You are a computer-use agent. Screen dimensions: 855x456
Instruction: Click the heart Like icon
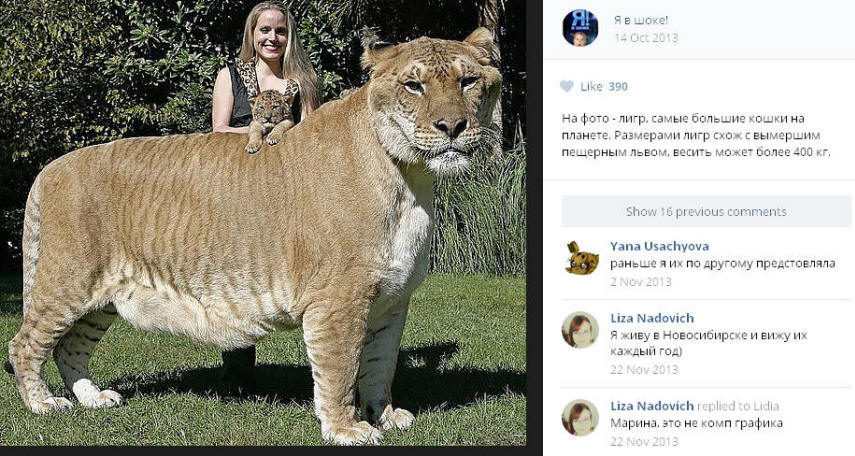pos(567,86)
